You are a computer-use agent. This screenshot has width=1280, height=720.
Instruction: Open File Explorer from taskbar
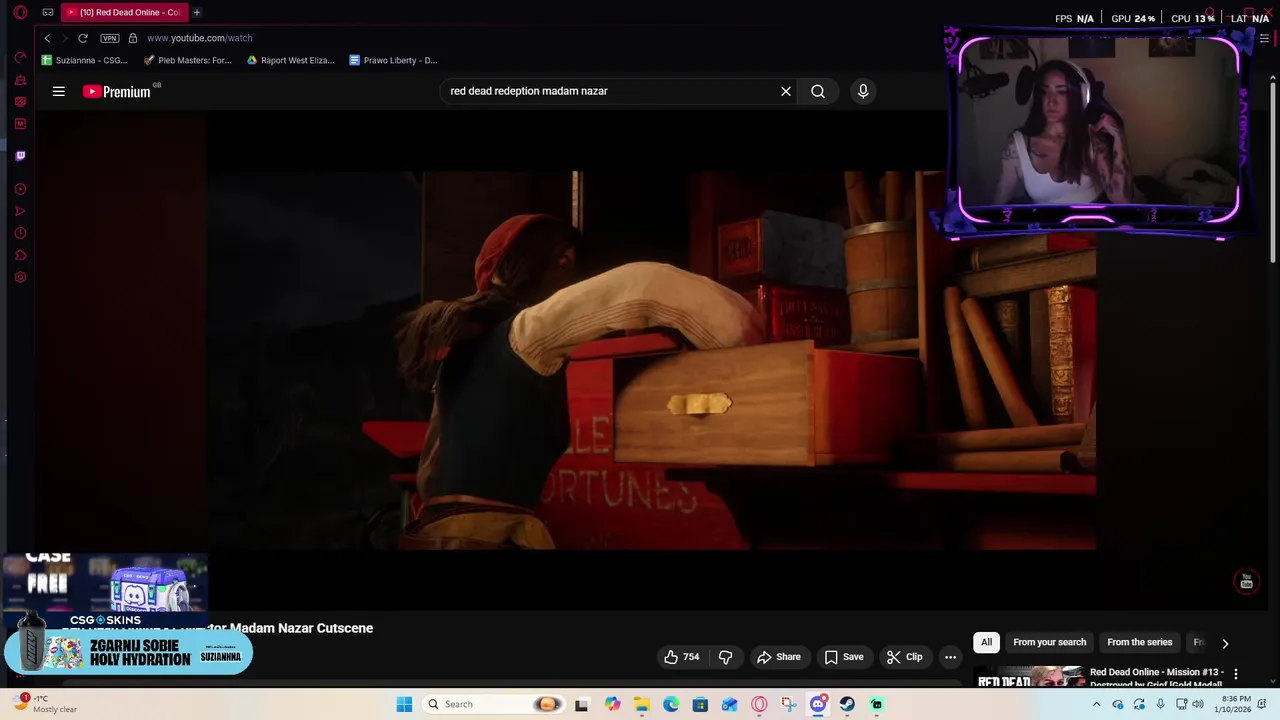(x=641, y=704)
